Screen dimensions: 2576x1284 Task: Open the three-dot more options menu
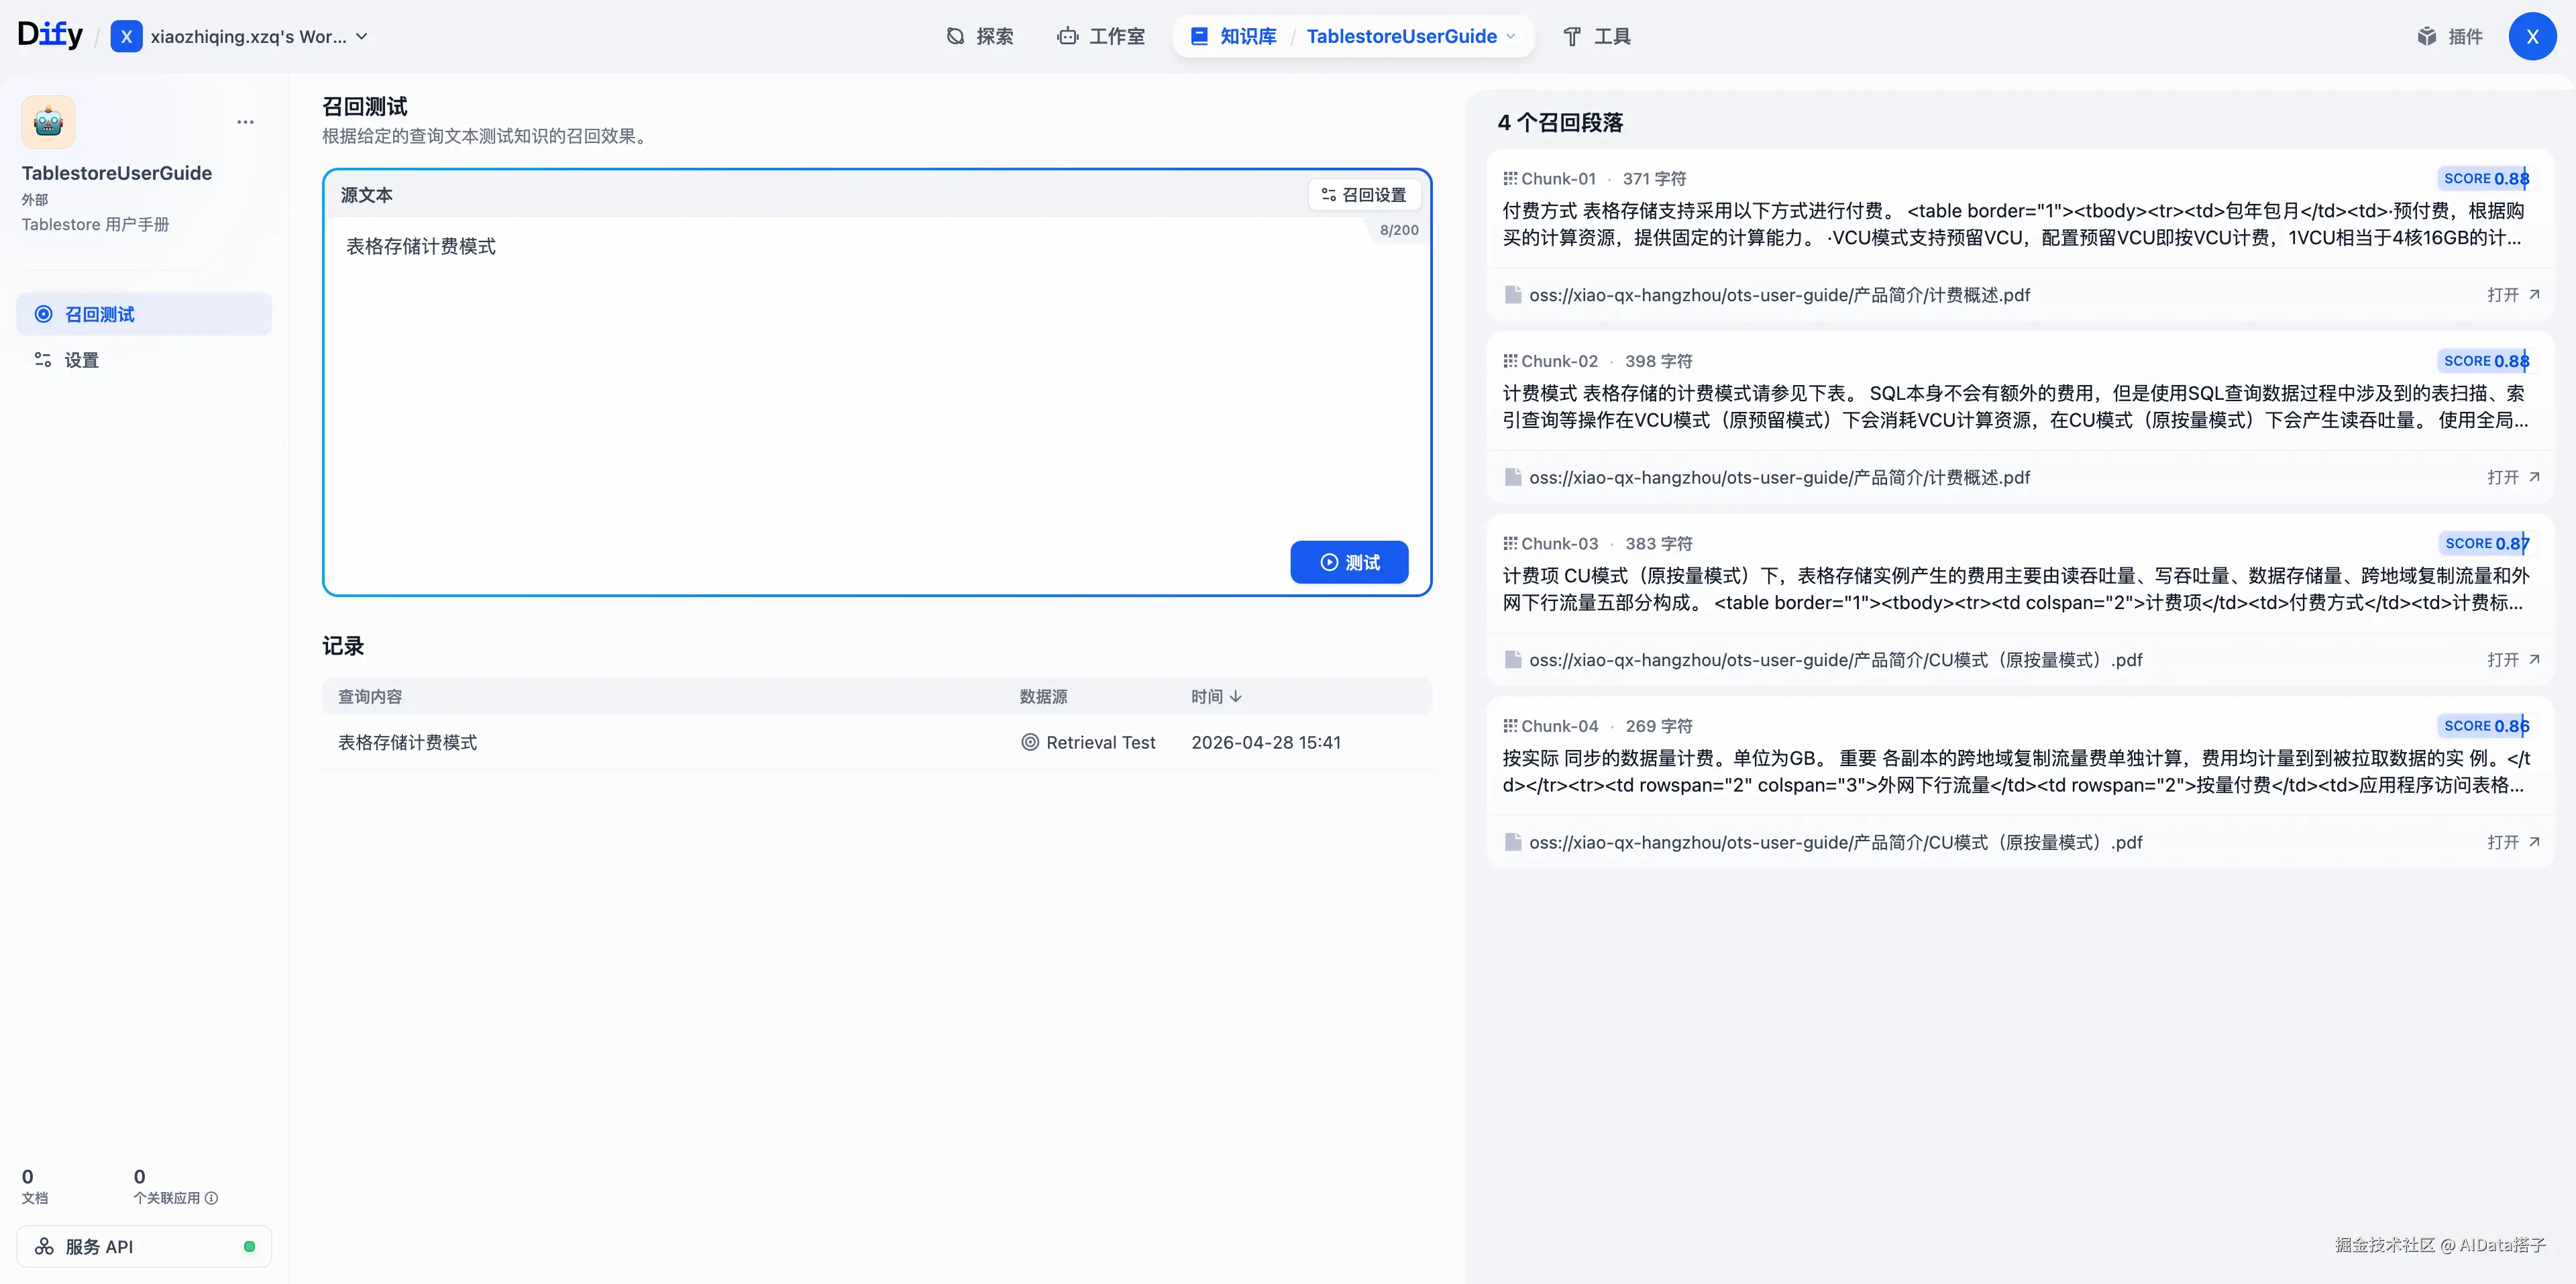245,122
